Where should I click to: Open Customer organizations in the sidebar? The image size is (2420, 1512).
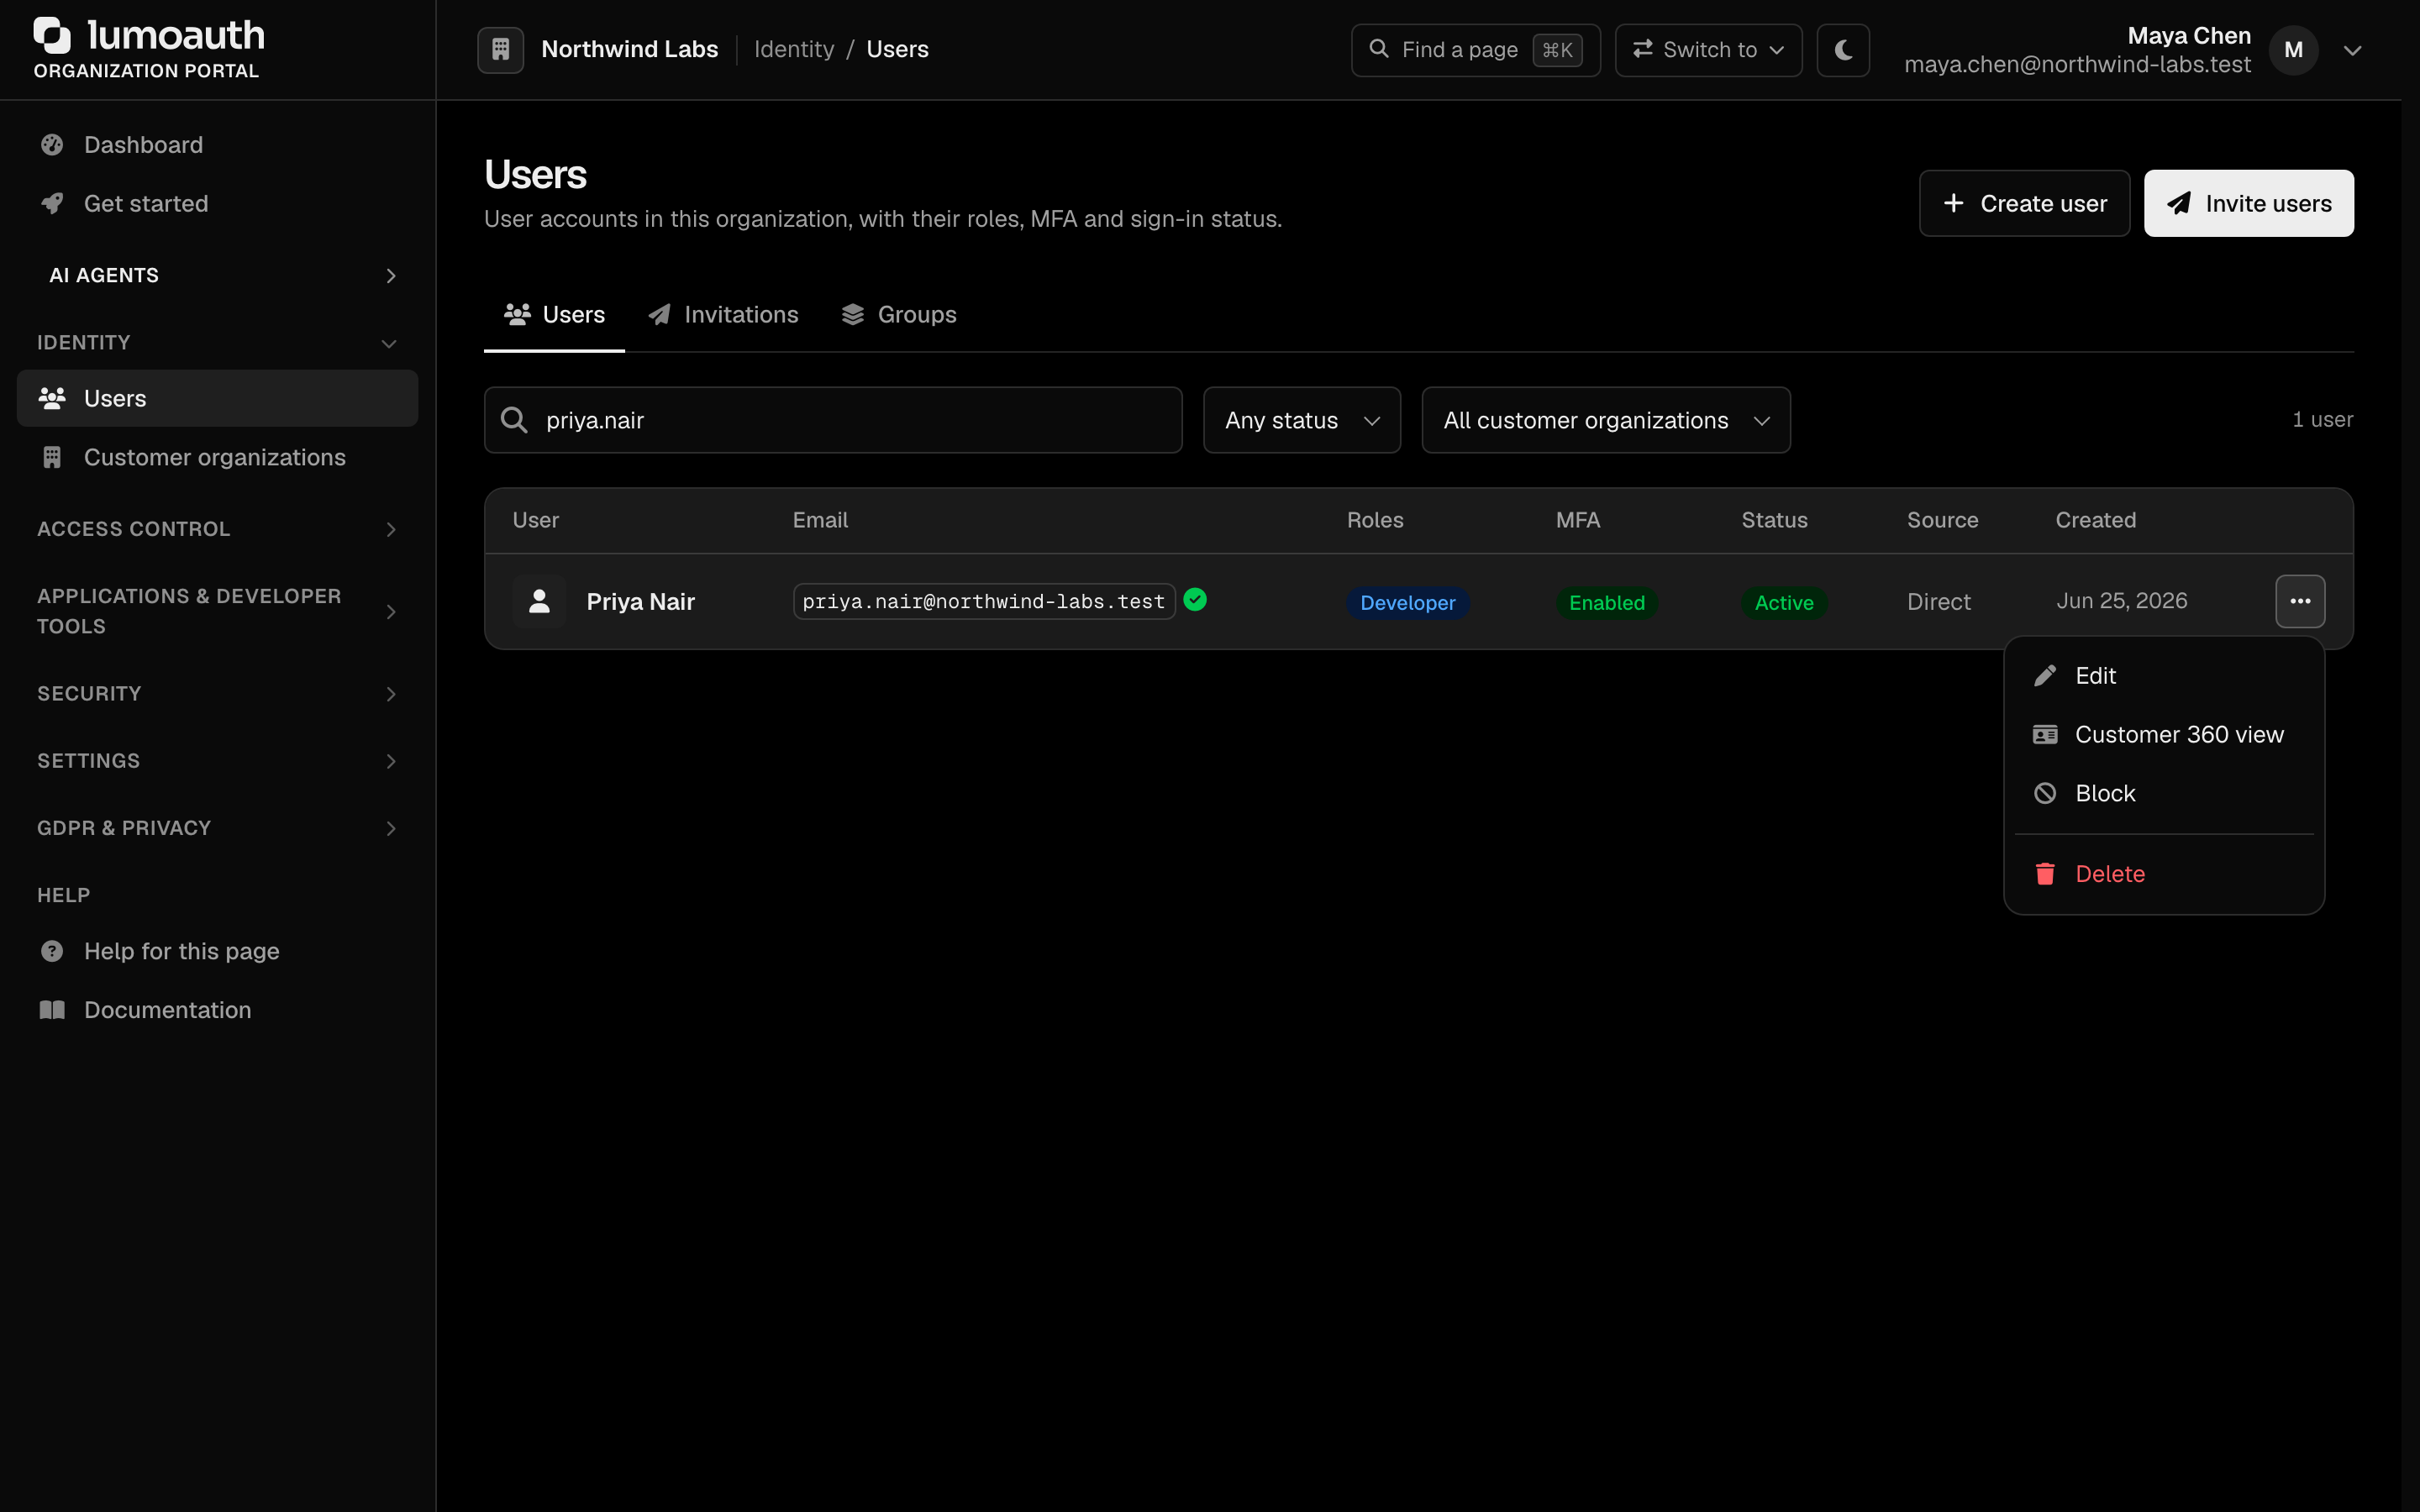pyautogui.click(x=217, y=457)
